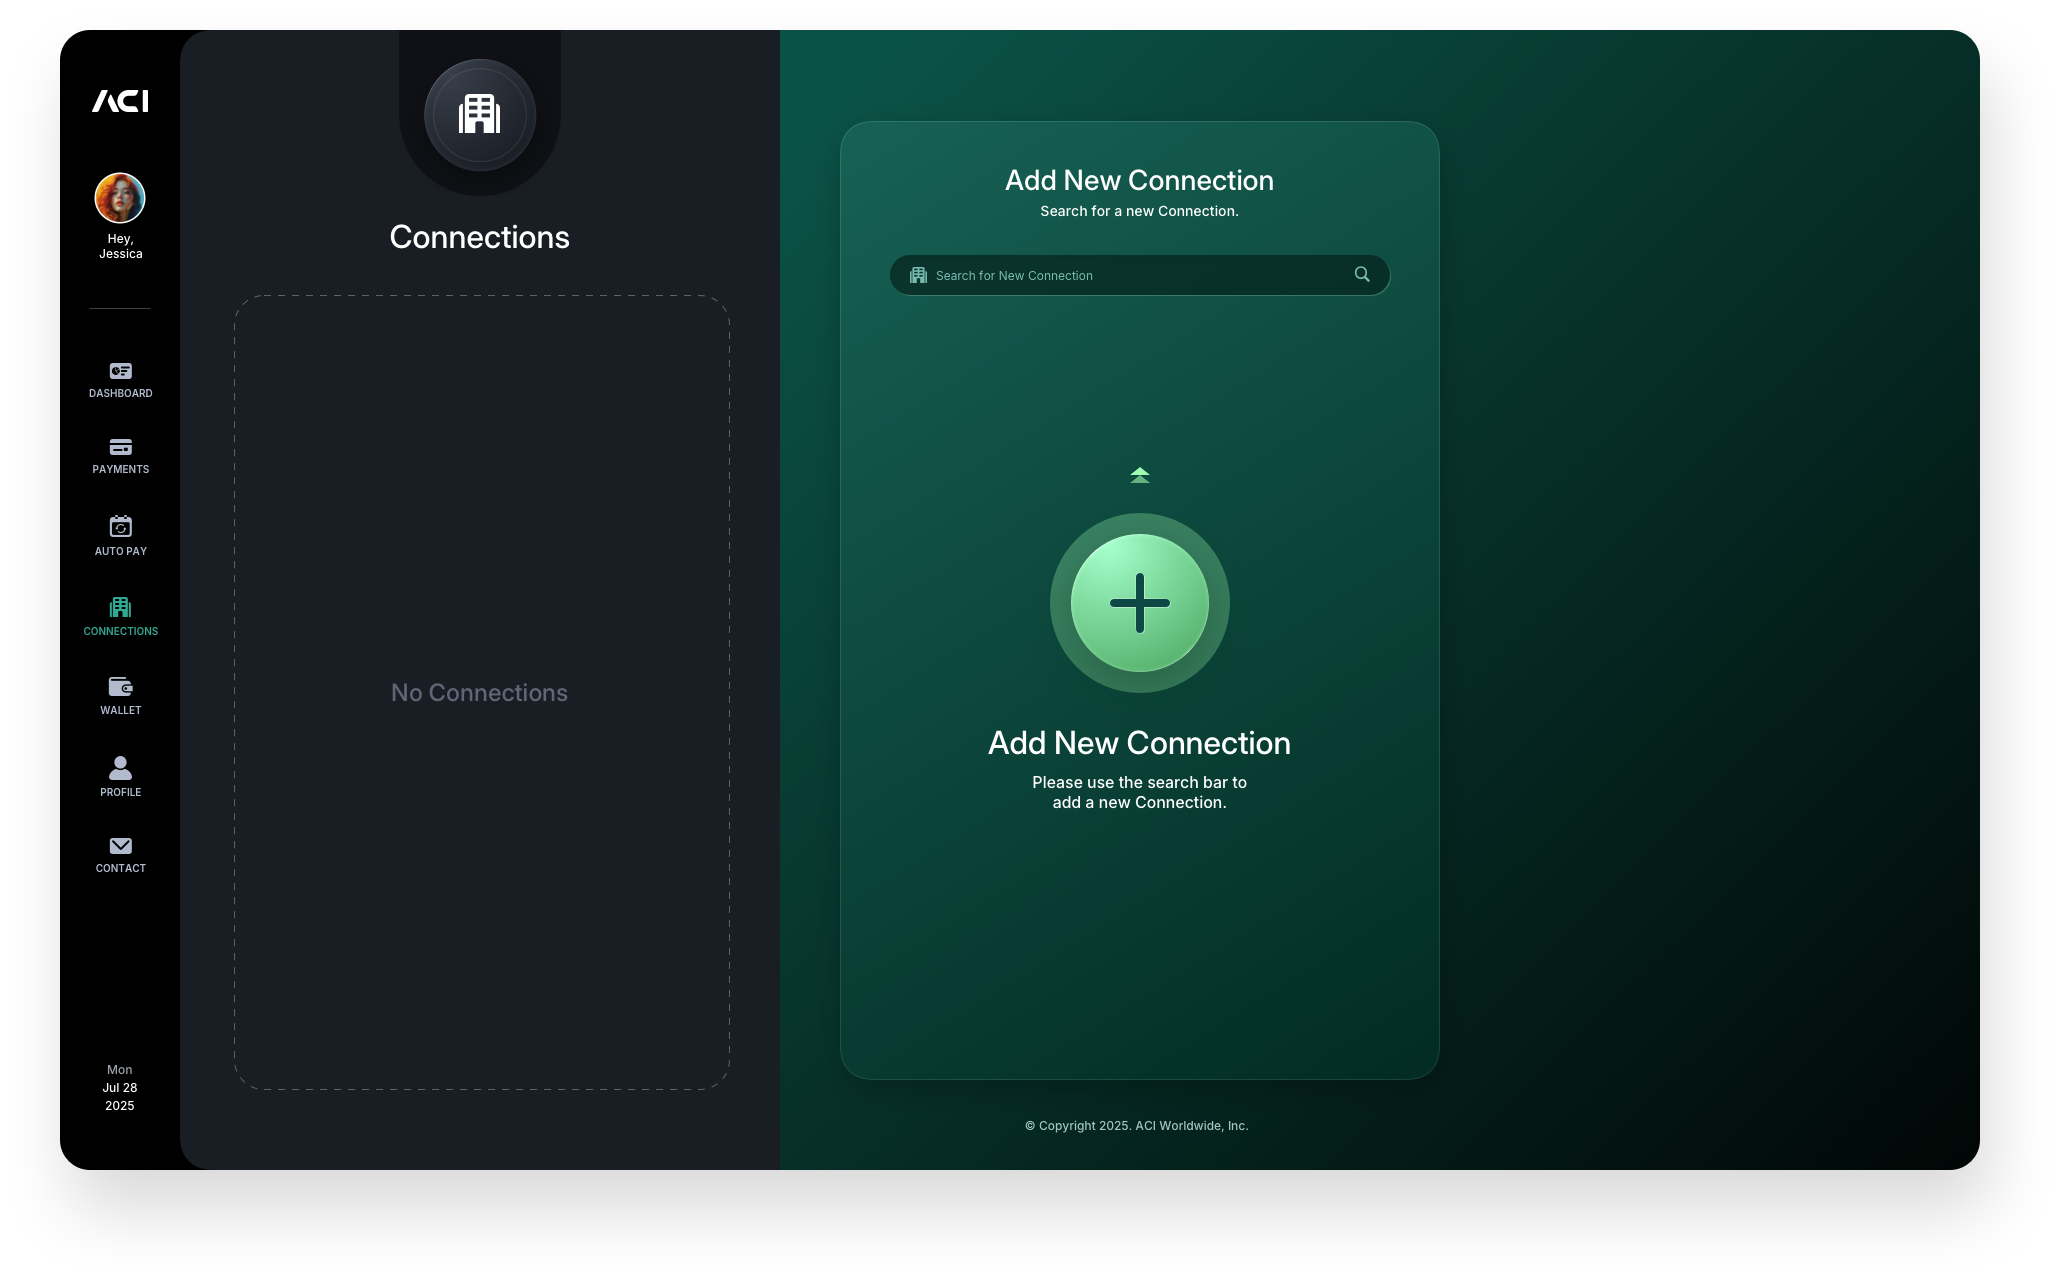This screenshot has width=2060, height=1280.
Task: Click the upward chevron above the plus button
Action: 1139,474
